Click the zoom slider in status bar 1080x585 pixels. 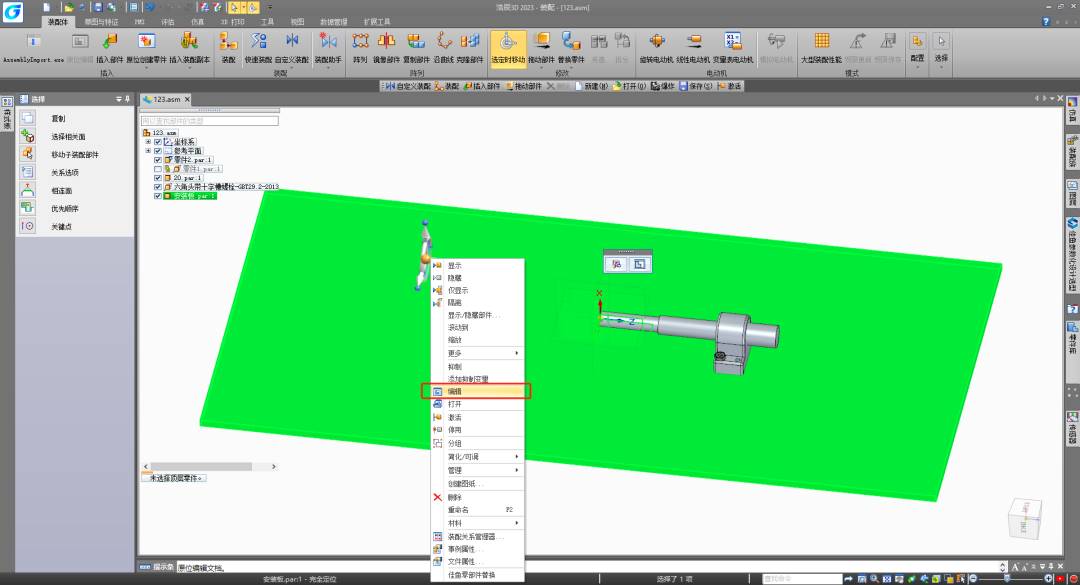click(1007, 579)
